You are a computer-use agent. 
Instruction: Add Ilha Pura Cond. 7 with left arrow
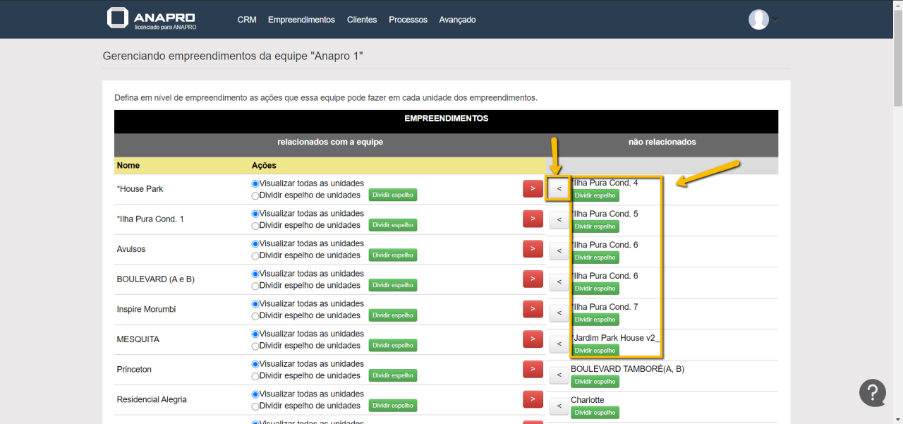(559, 313)
